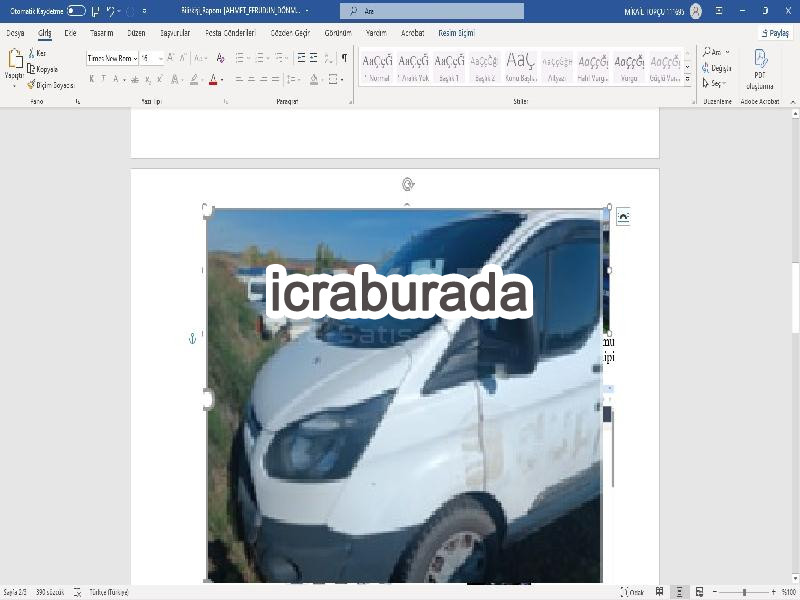Center align the paragraph

point(251,79)
